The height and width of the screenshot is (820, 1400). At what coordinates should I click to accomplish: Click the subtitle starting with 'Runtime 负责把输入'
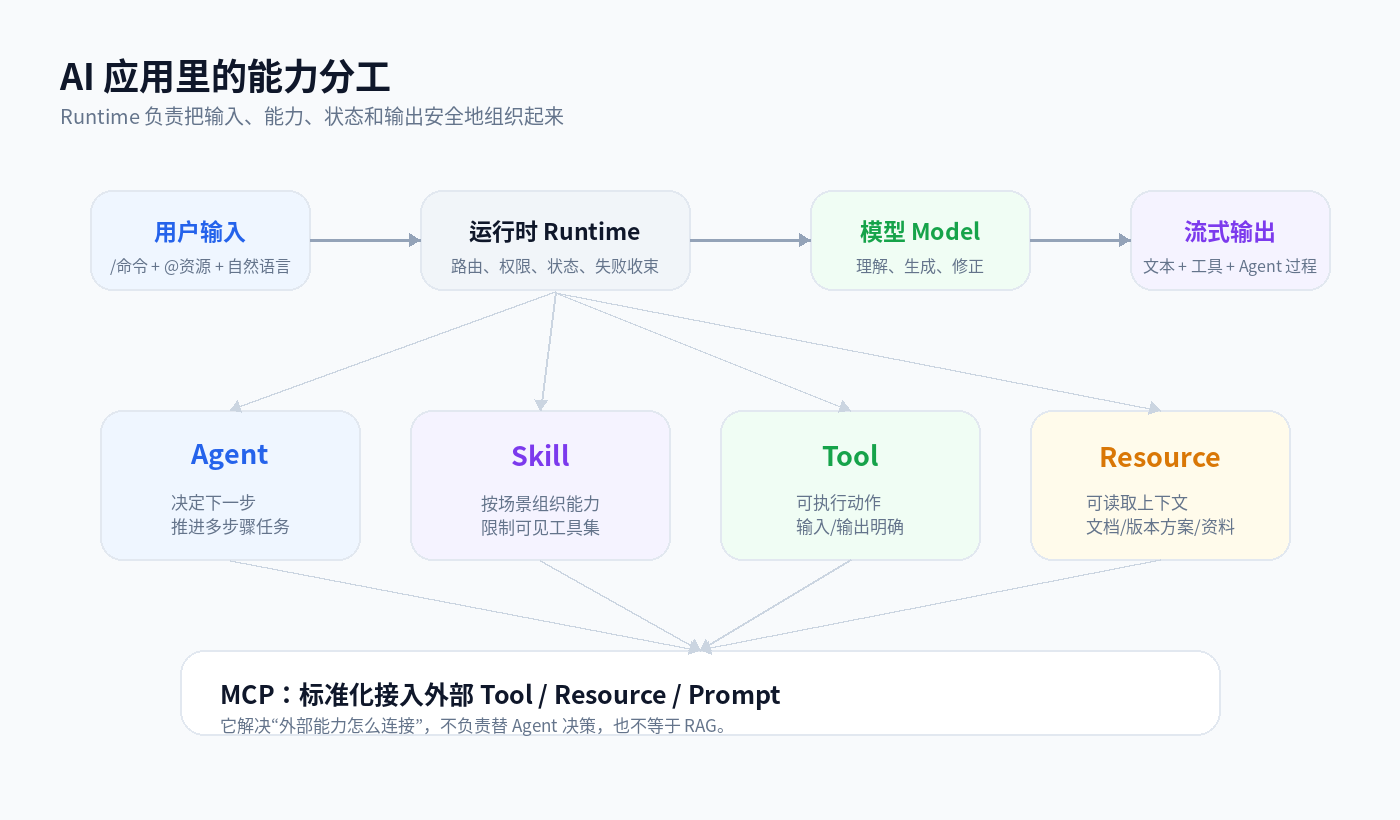312,116
